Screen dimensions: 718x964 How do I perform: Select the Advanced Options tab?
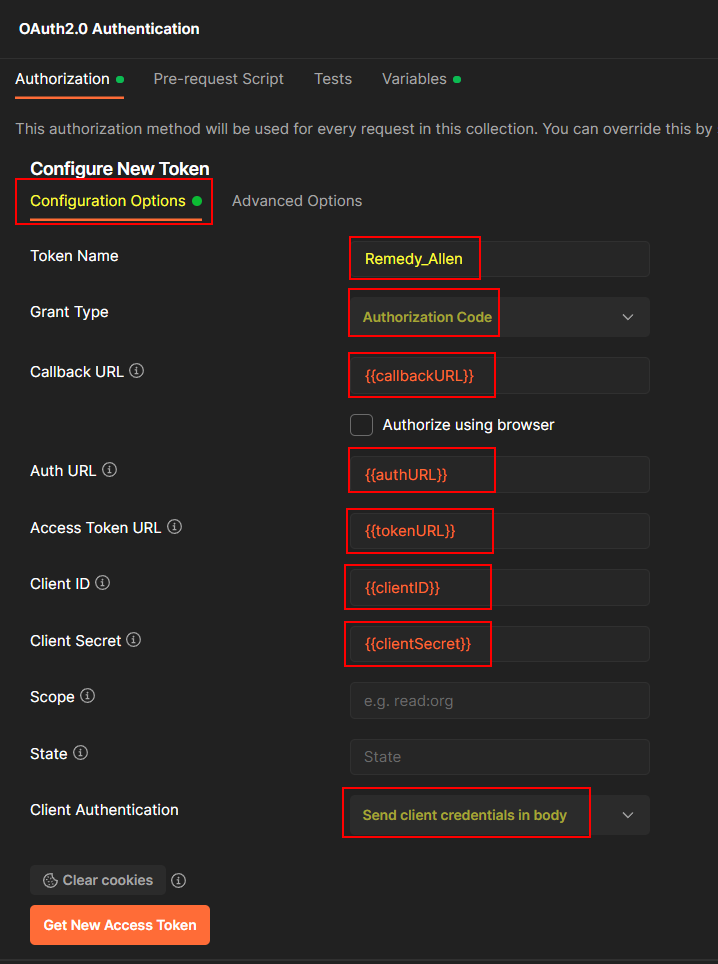(x=296, y=201)
